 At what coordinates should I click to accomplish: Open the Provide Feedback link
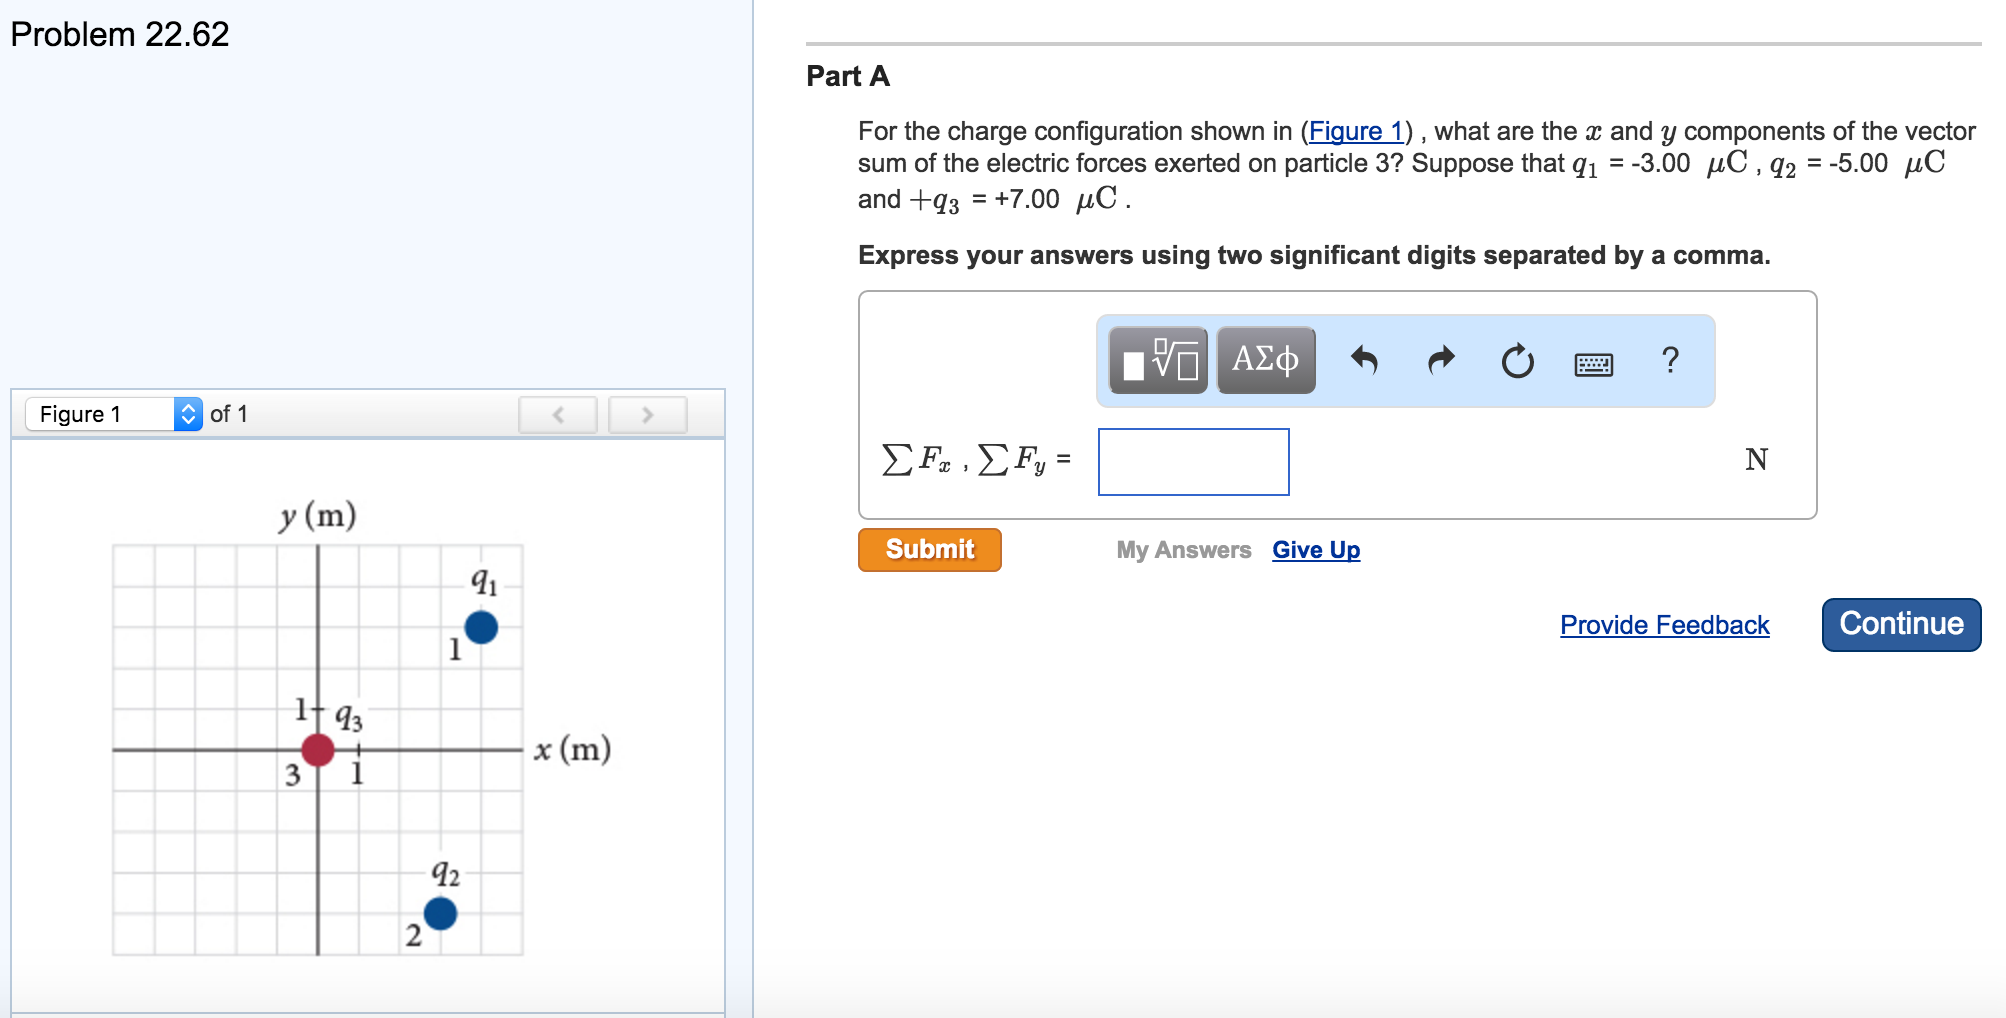pyautogui.click(x=1664, y=625)
